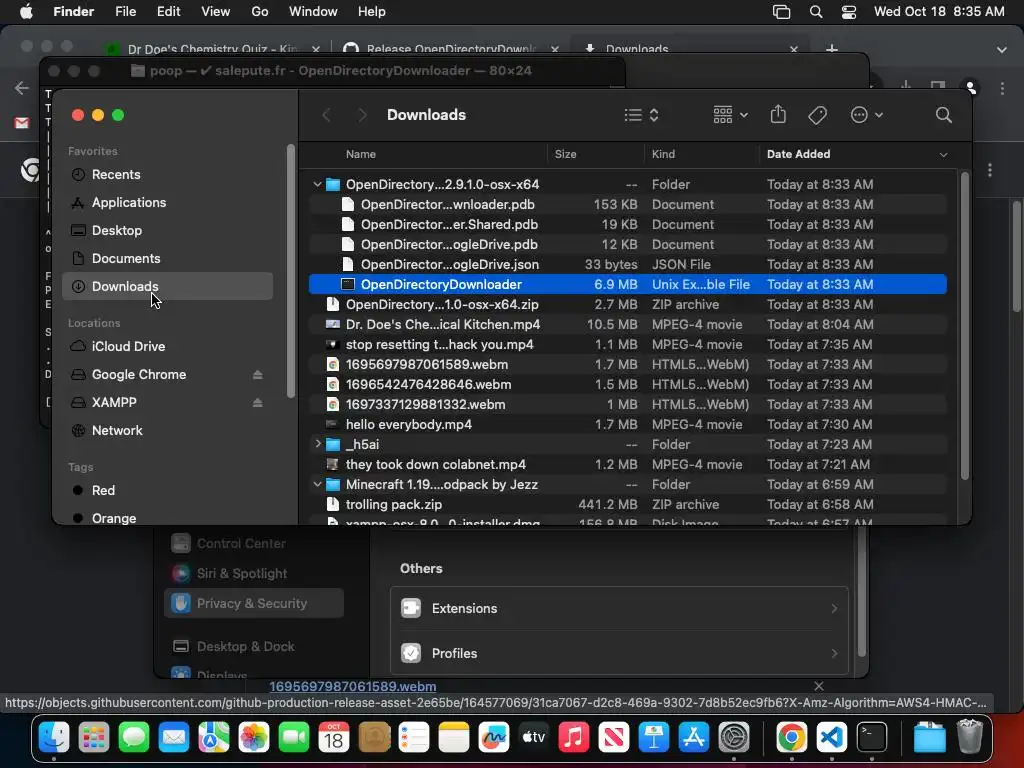Open the File menu
This screenshot has width=1024, height=768.
point(125,12)
